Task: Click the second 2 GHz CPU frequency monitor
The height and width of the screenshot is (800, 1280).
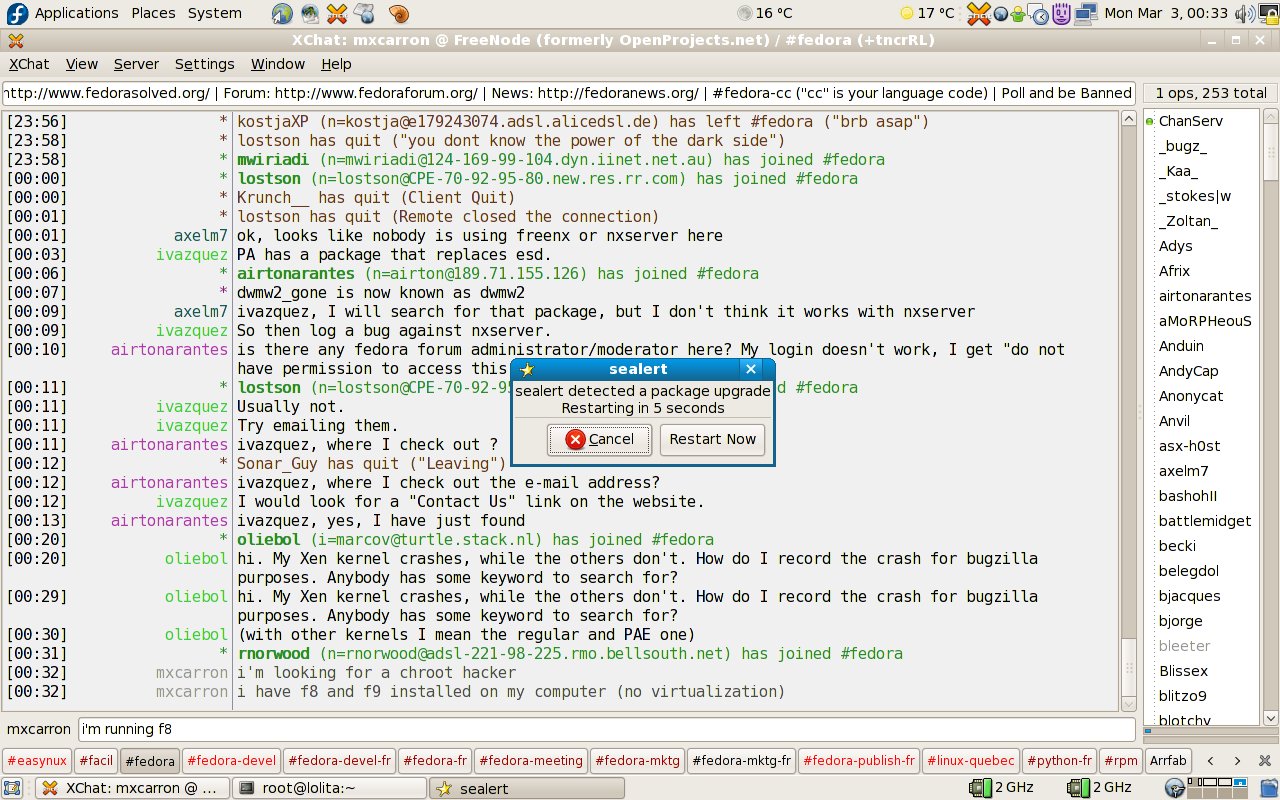Action: 1098,787
